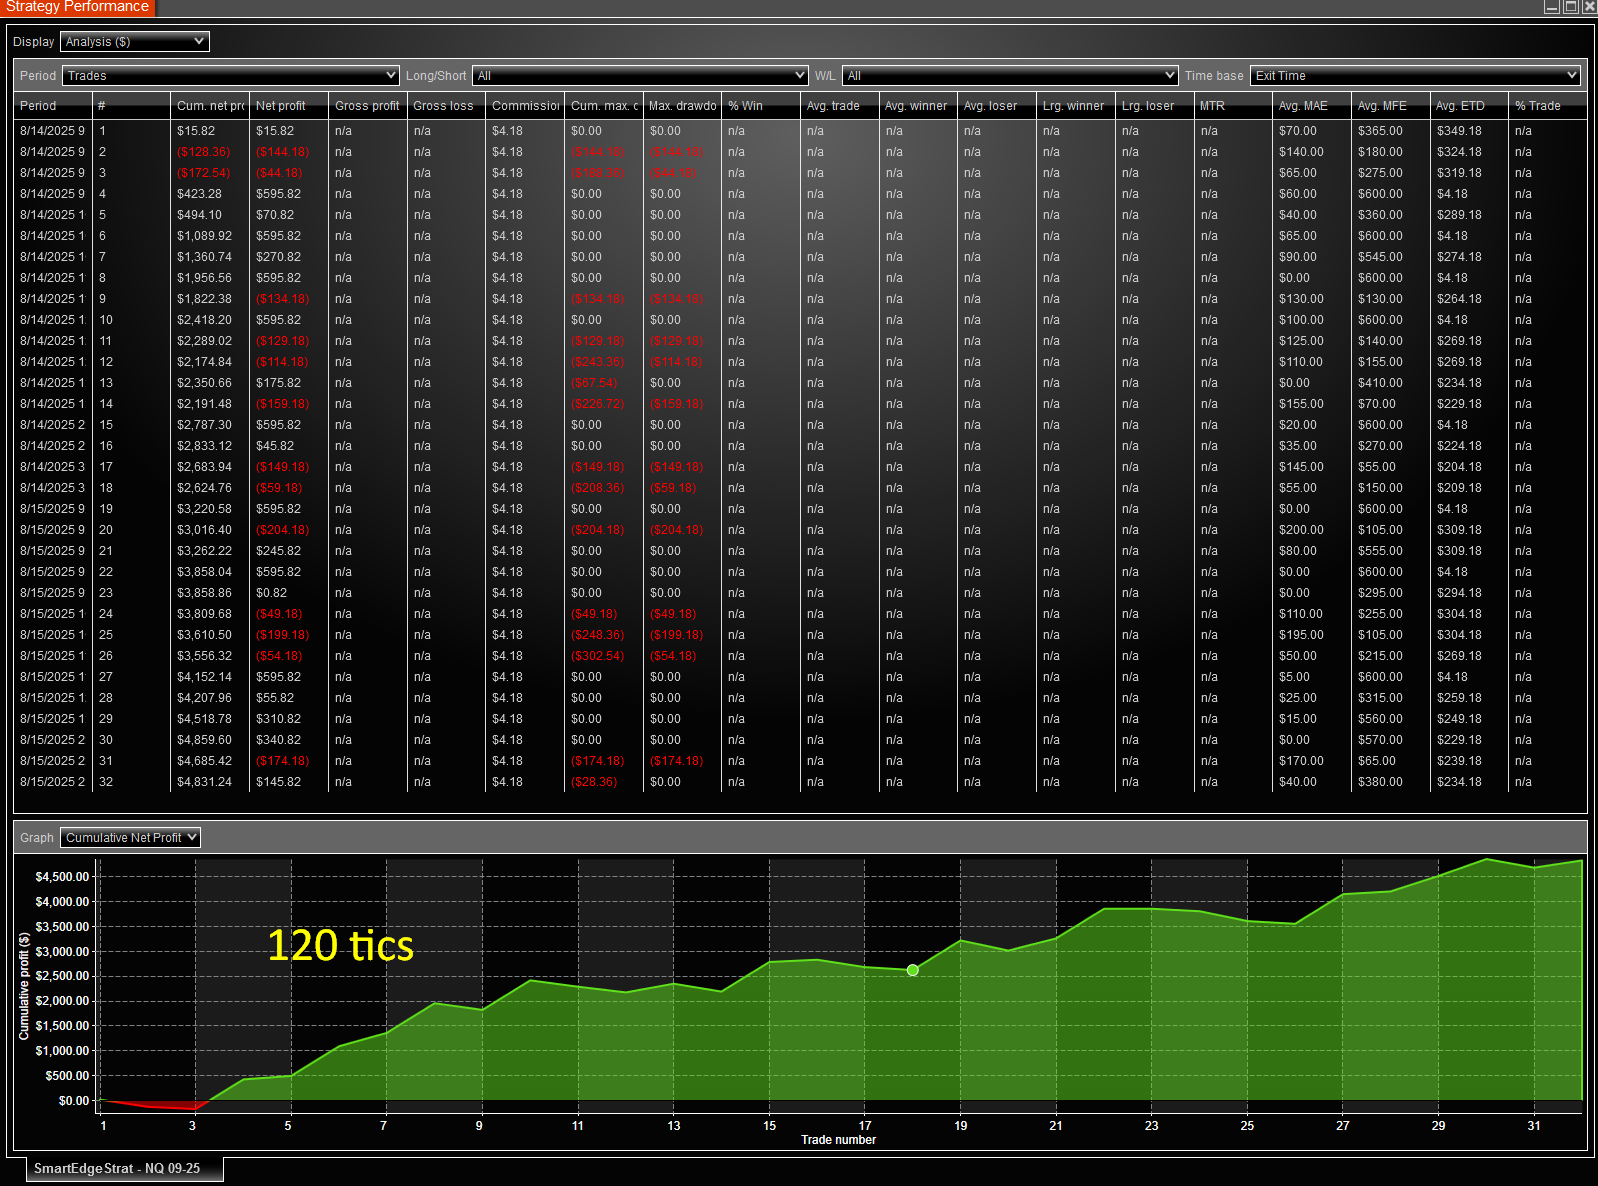
Task: Click the Max. drawdown column header
Action: click(682, 106)
